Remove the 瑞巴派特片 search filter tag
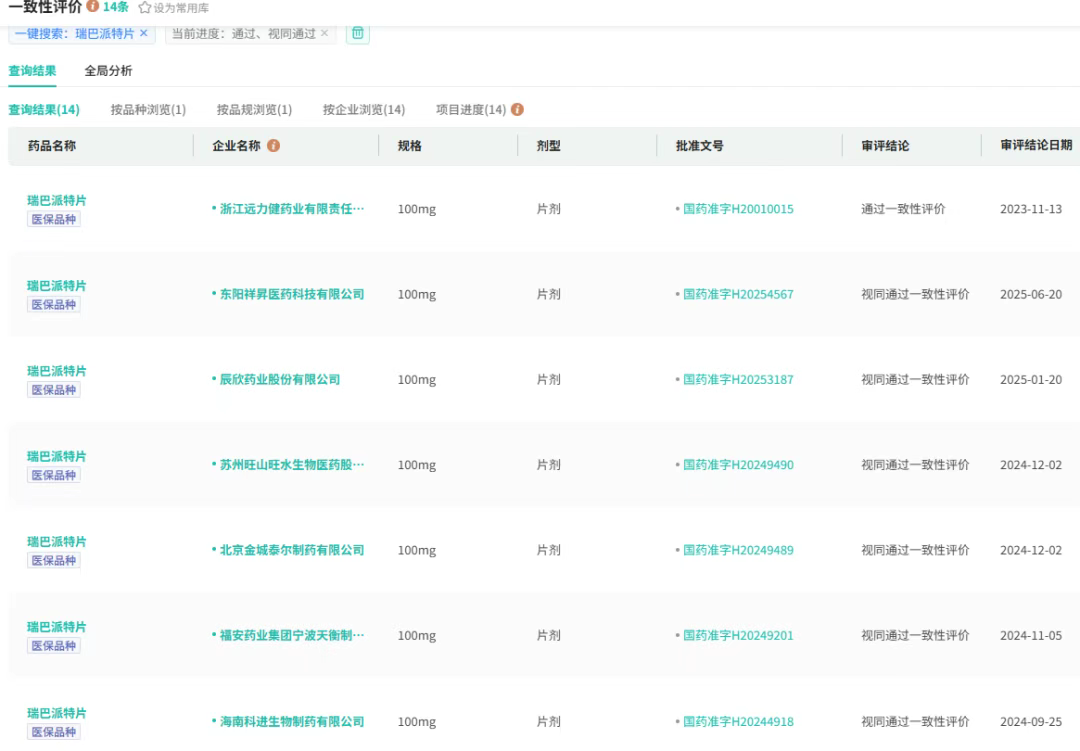This screenshot has width=1080, height=751. click(143, 33)
